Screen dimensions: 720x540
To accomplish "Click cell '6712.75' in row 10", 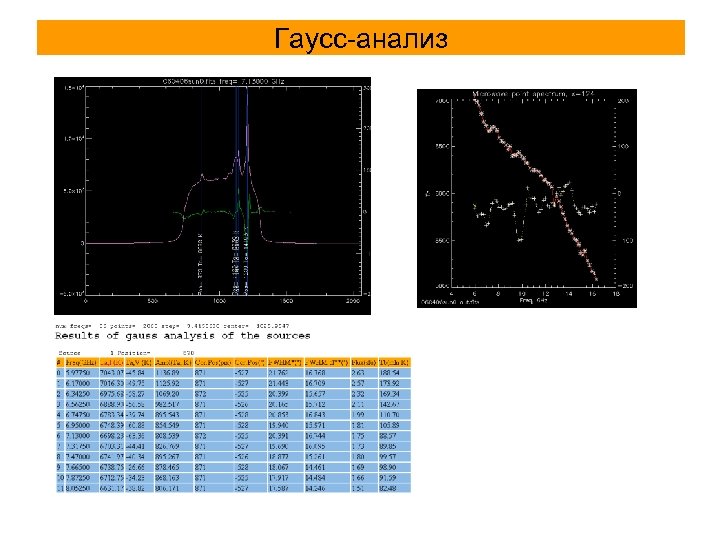I will click(112, 478).
